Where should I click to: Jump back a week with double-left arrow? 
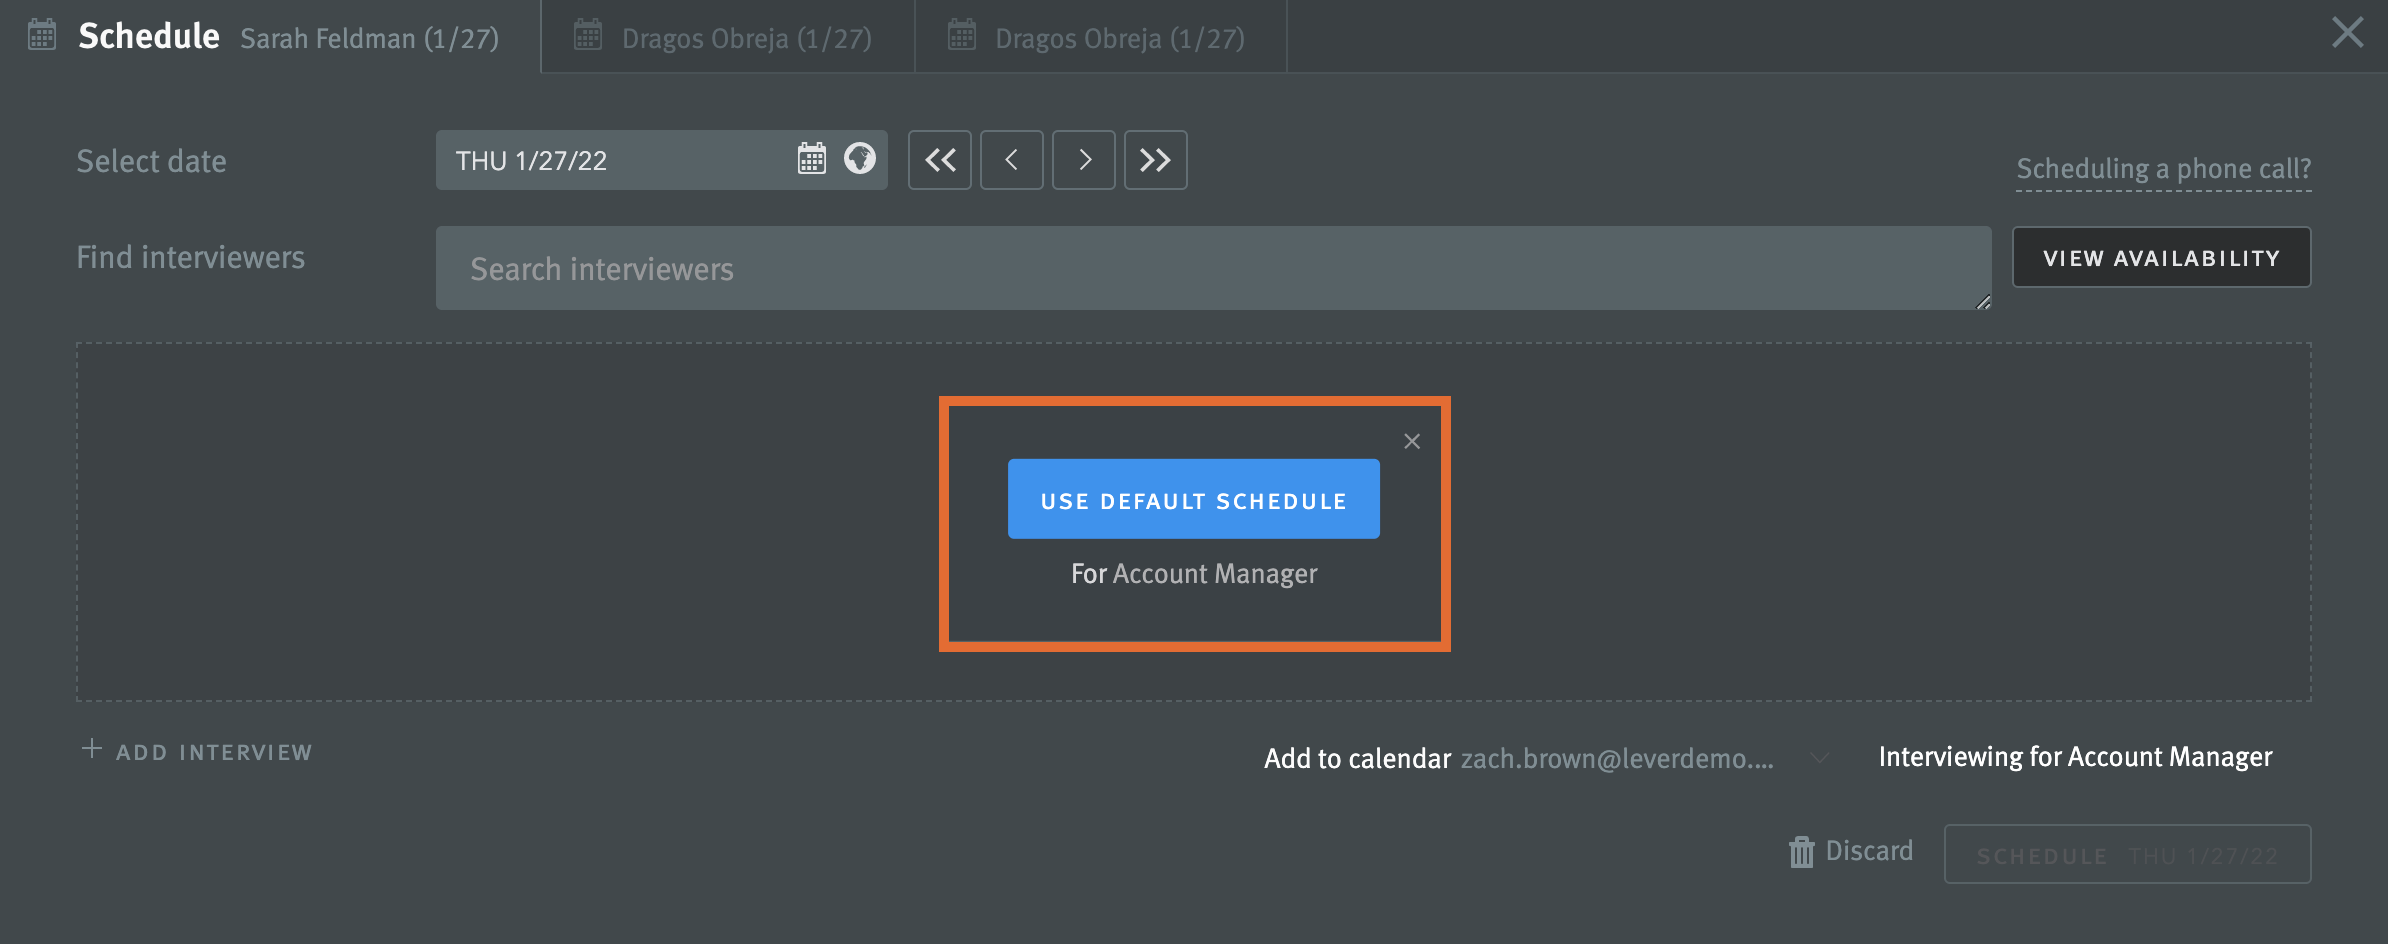tap(939, 159)
